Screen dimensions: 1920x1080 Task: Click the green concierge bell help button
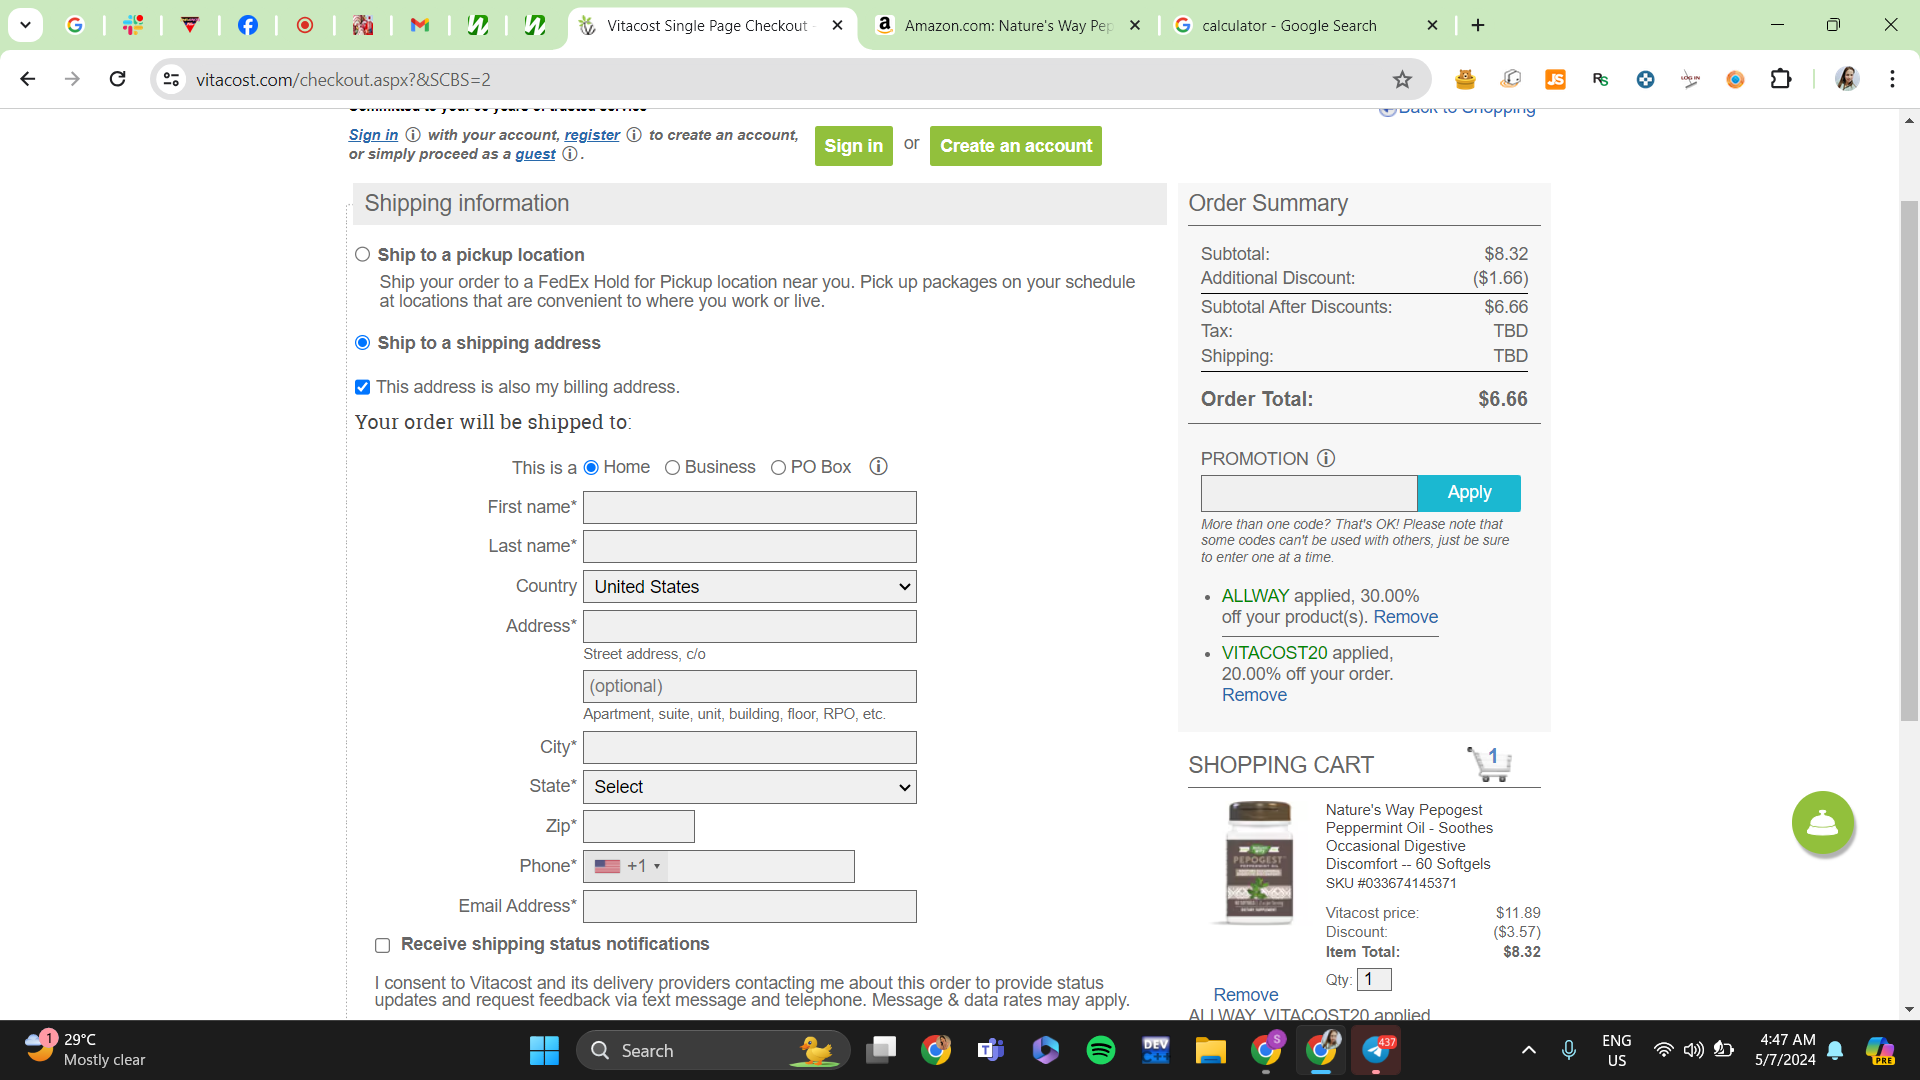1822,823
